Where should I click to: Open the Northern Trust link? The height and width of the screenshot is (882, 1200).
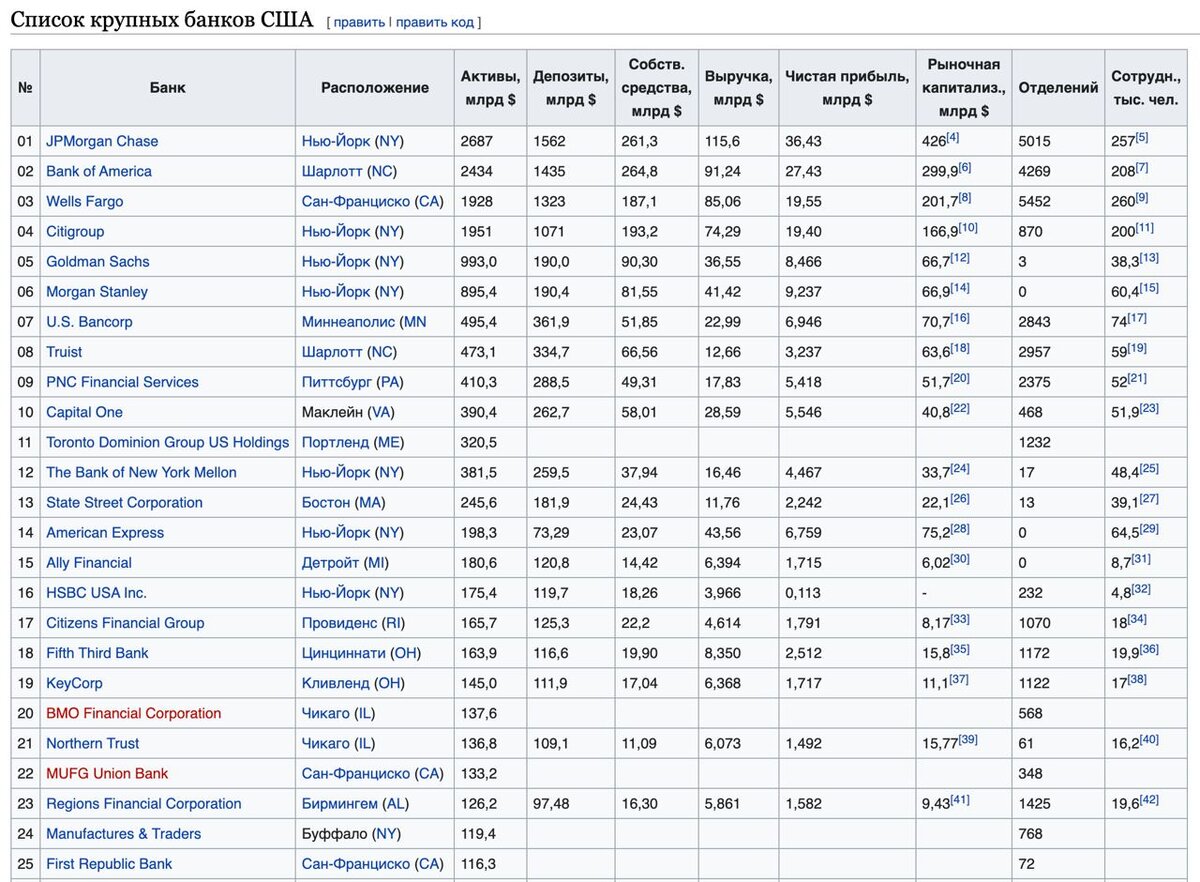point(93,743)
